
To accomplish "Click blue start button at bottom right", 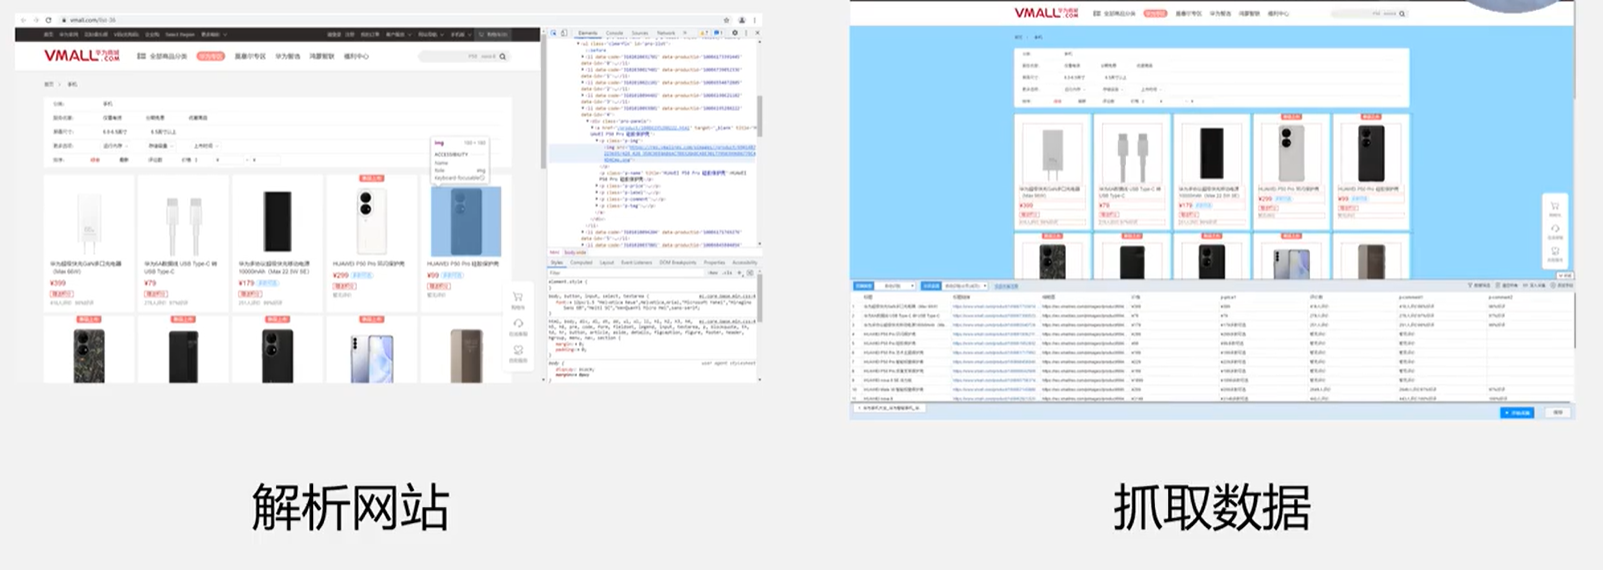I will pyautogui.click(x=1517, y=412).
